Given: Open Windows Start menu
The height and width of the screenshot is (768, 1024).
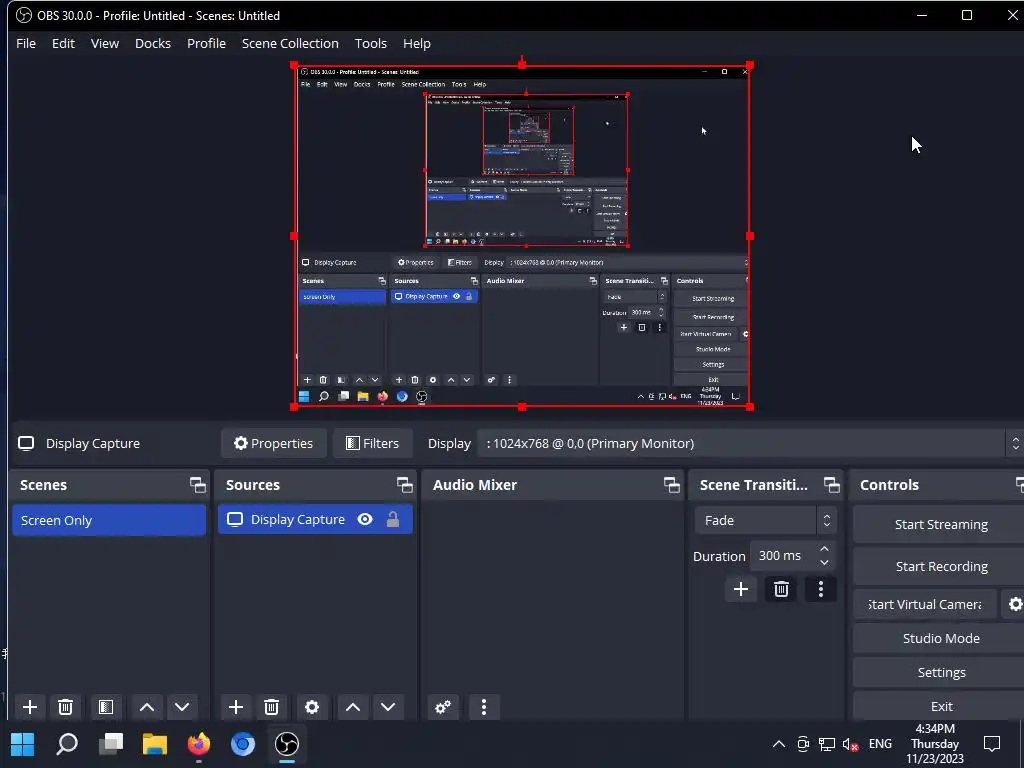Looking at the screenshot, I should [23, 744].
